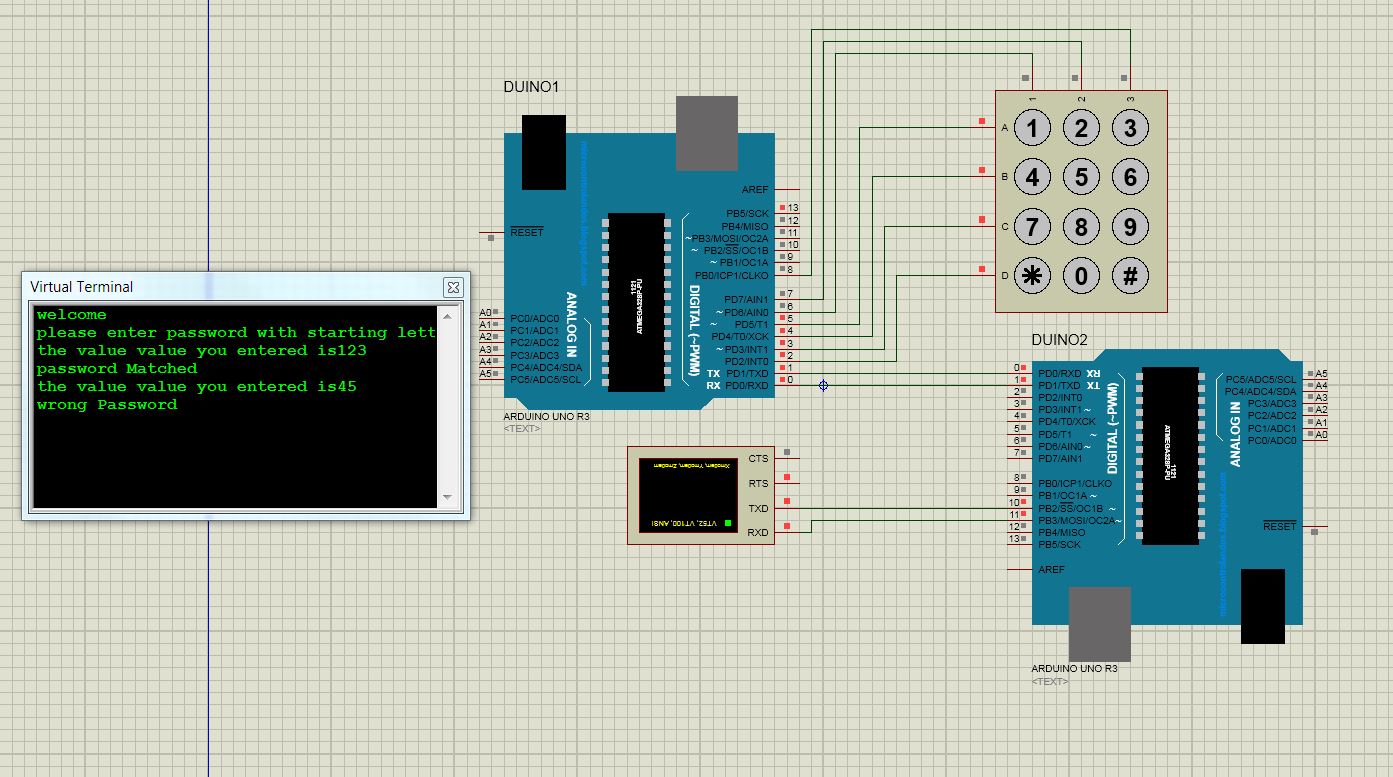Close the Virtual Terminal window
1393x777 pixels.
tap(453, 287)
